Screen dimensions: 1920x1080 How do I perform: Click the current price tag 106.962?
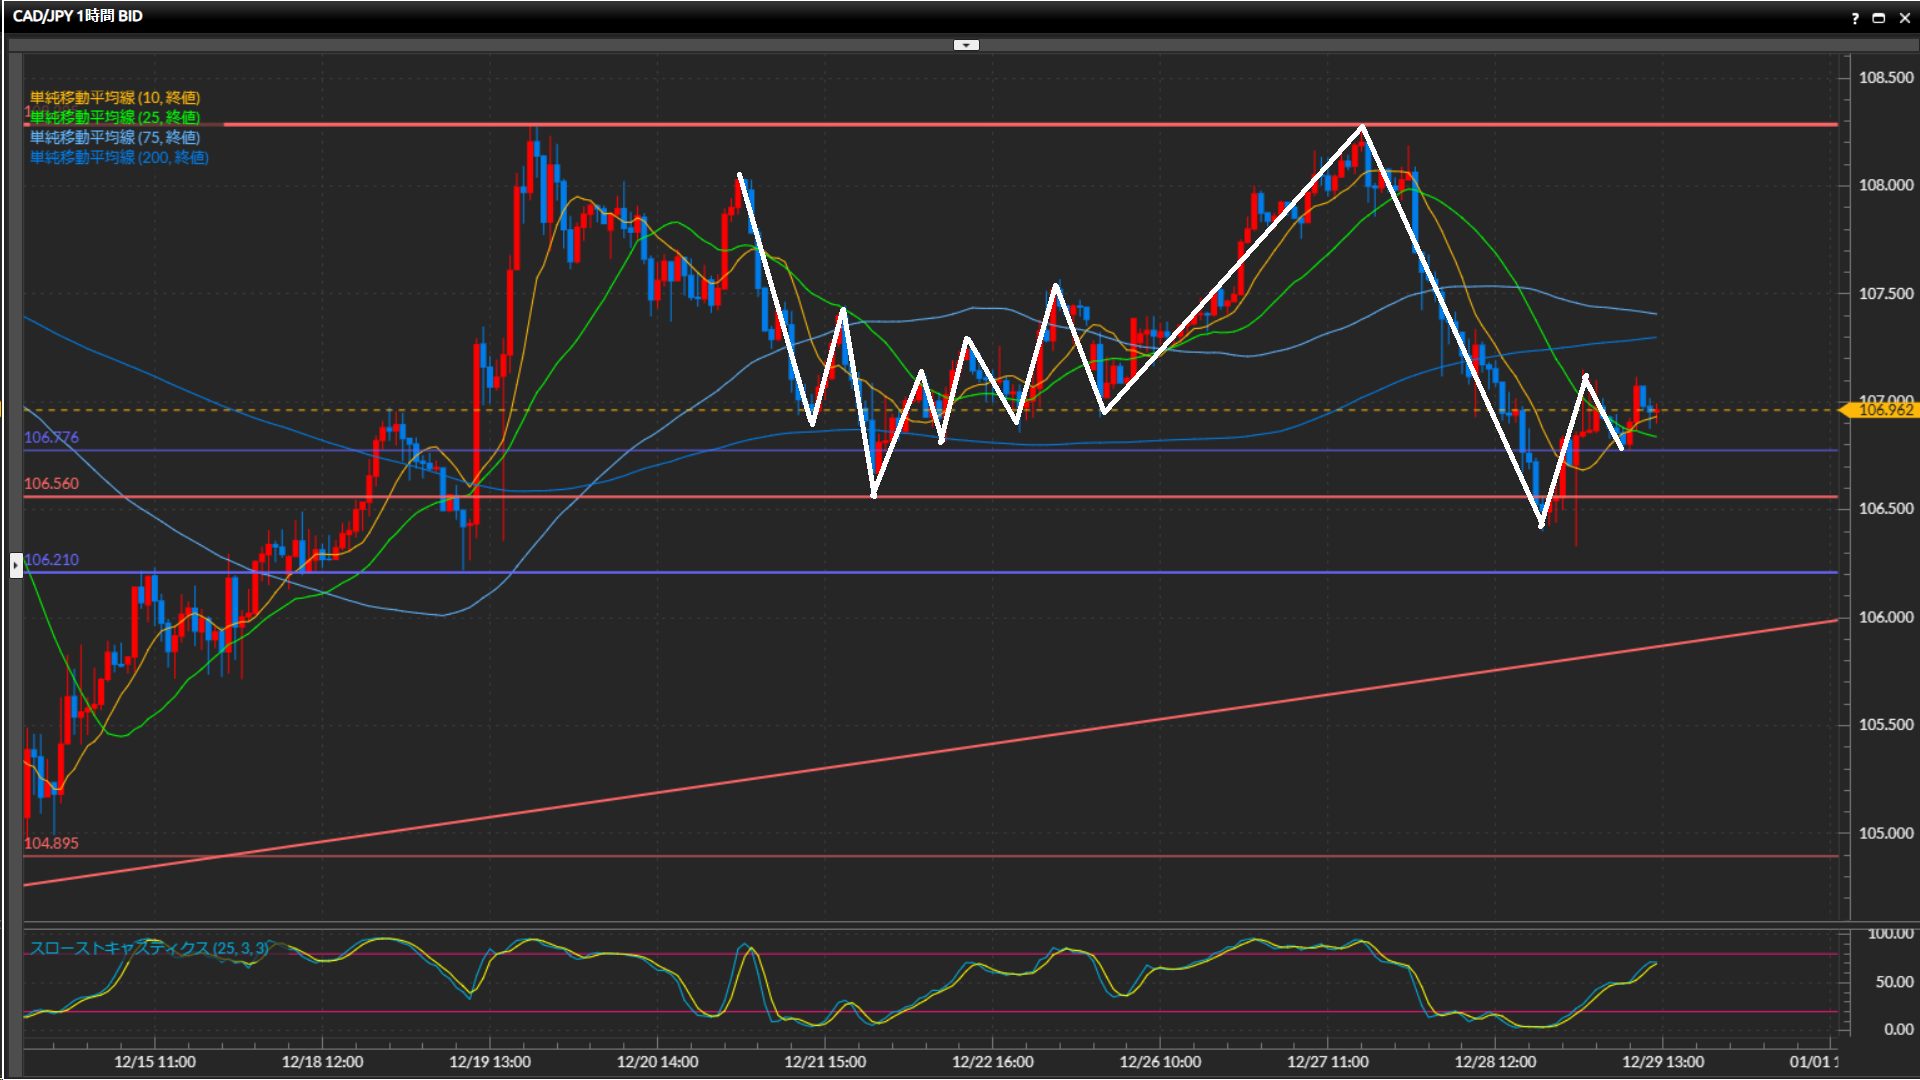[x=1884, y=410]
